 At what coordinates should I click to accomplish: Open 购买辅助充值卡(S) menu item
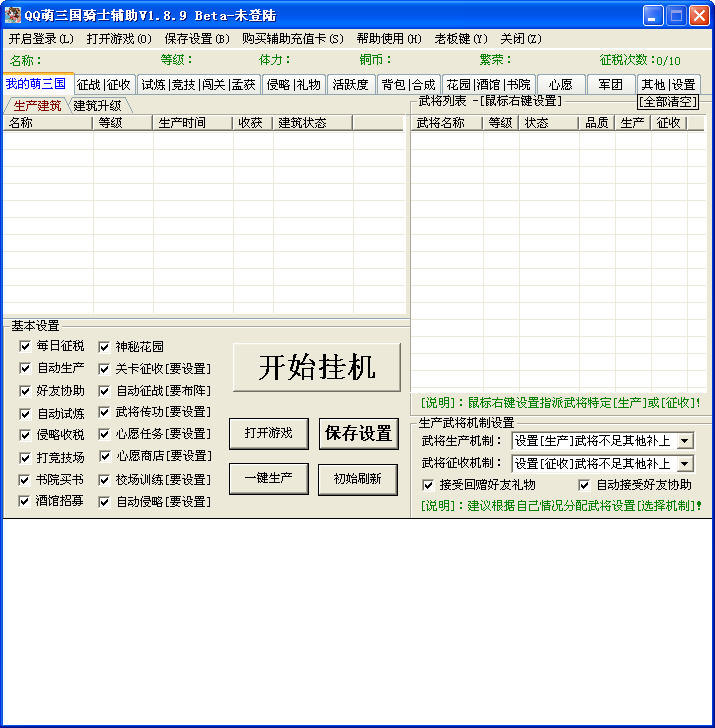pos(293,39)
